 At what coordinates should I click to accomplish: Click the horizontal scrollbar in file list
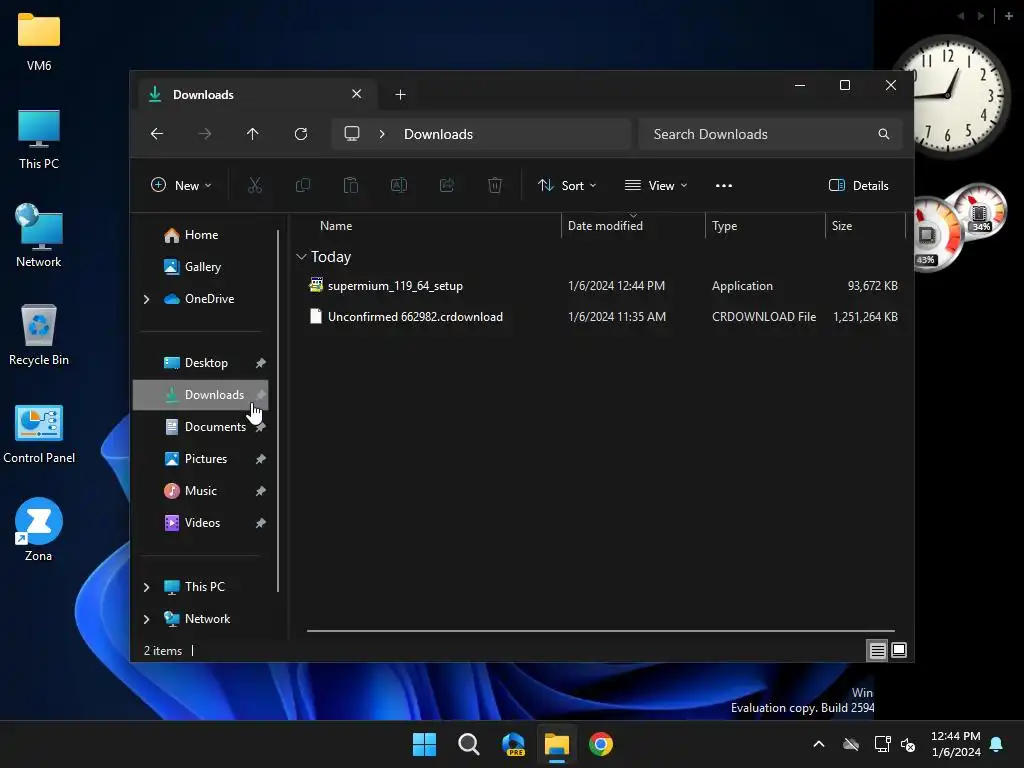tap(601, 631)
